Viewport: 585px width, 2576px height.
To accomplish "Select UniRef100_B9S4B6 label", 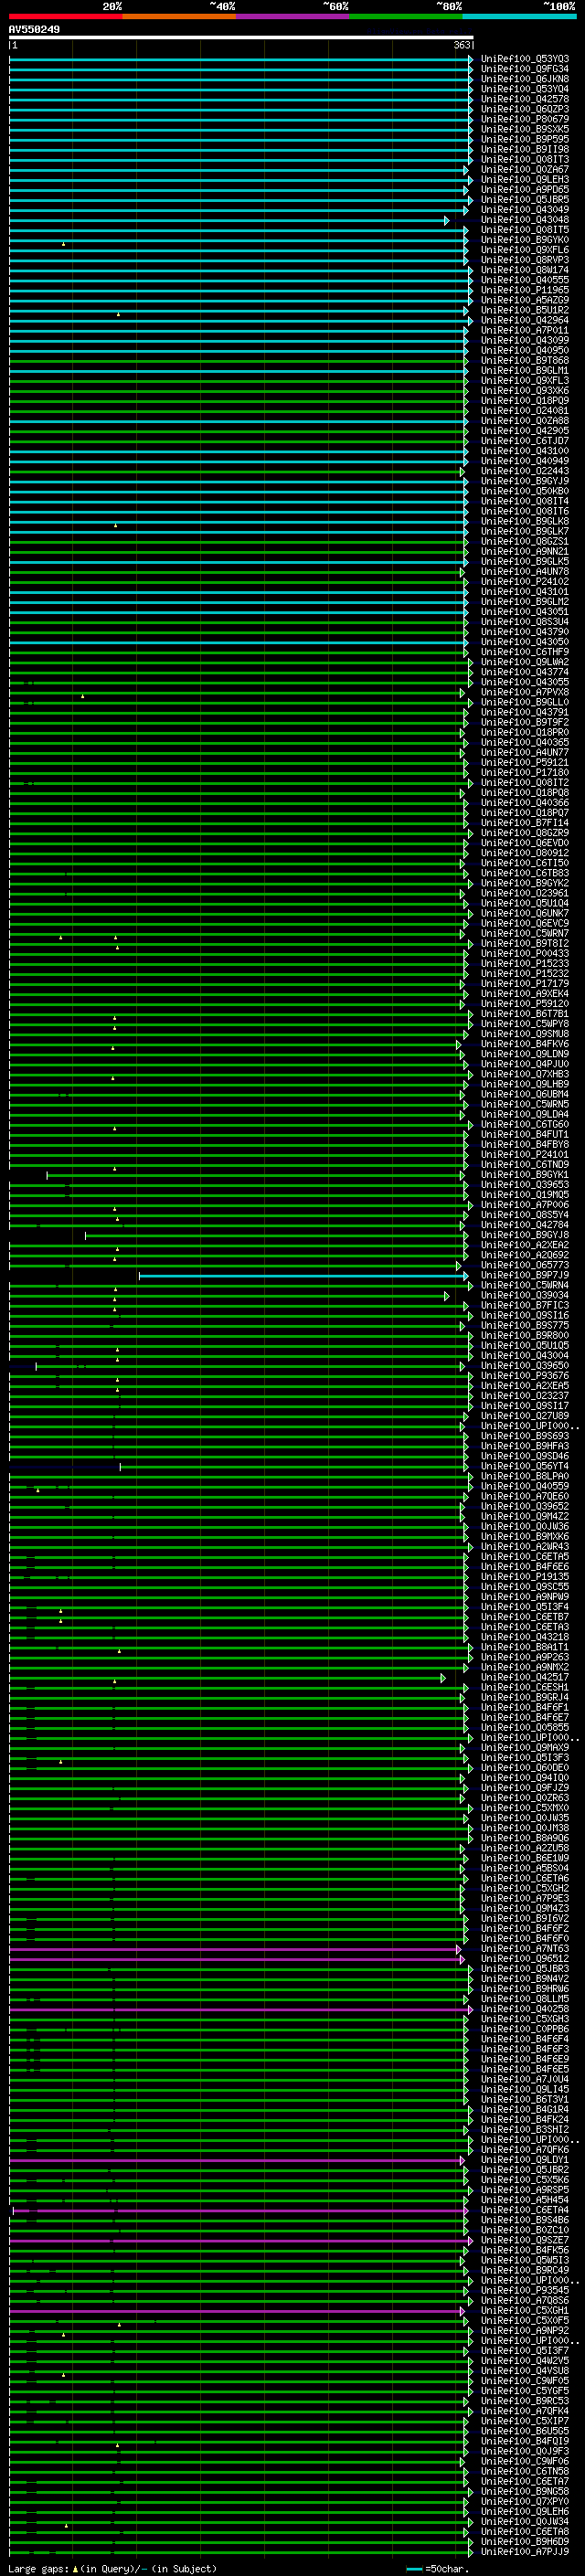I will [x=525, y=2220].
